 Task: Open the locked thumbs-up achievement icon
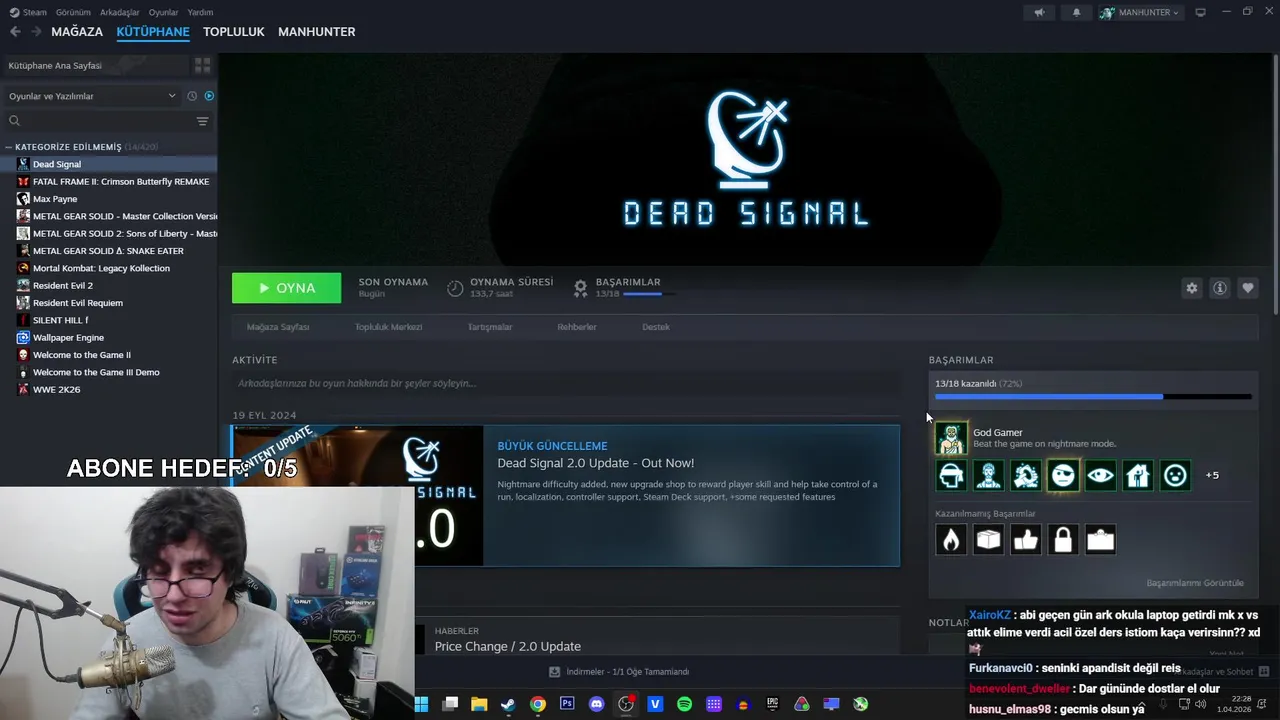point(1026,540)
